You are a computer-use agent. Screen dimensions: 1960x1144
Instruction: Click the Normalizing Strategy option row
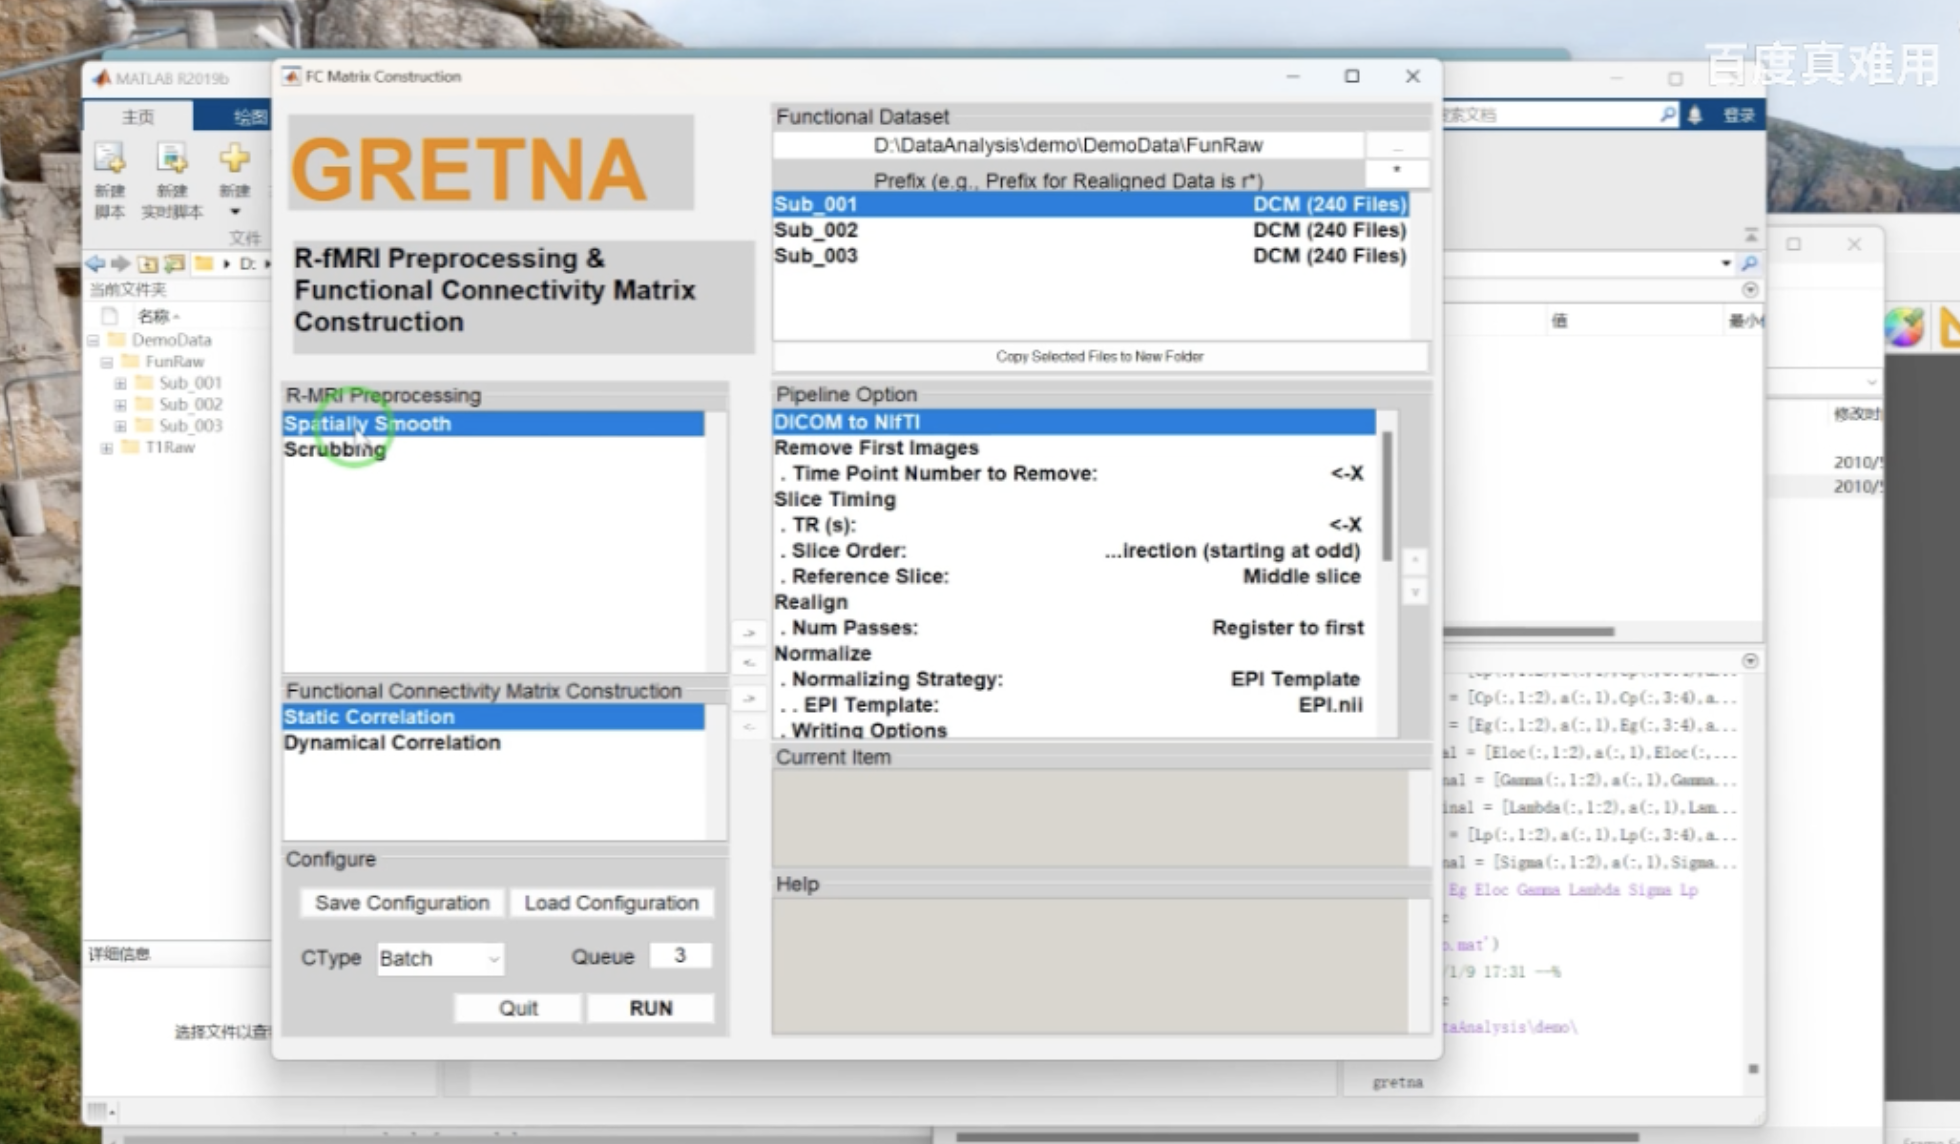click(1074, 679)
